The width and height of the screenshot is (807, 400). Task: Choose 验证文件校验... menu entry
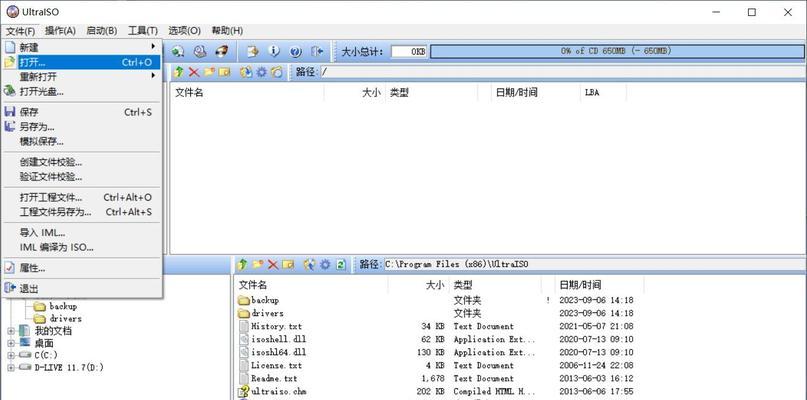point(82,177)
